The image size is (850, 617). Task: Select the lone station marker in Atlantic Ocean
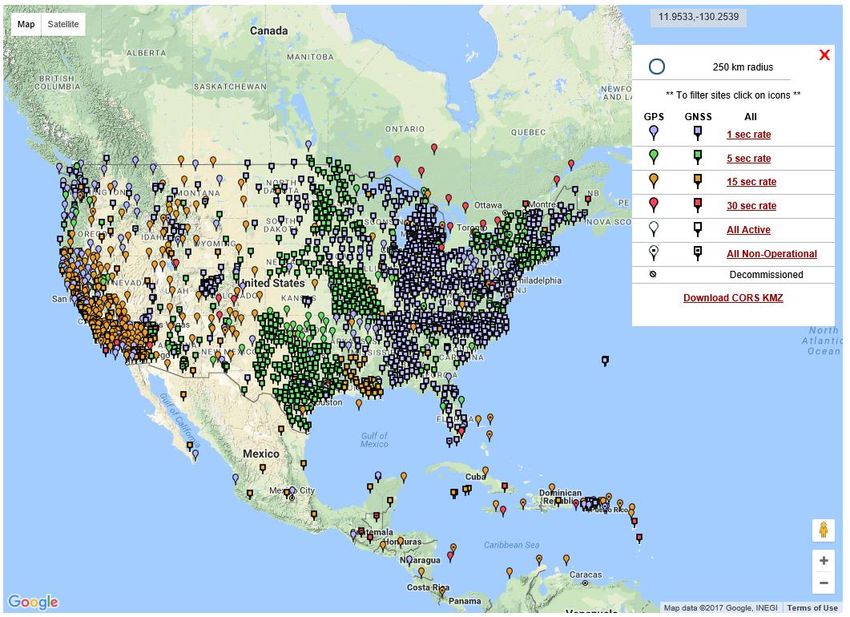pyautogui.click(x=605, y=361)
